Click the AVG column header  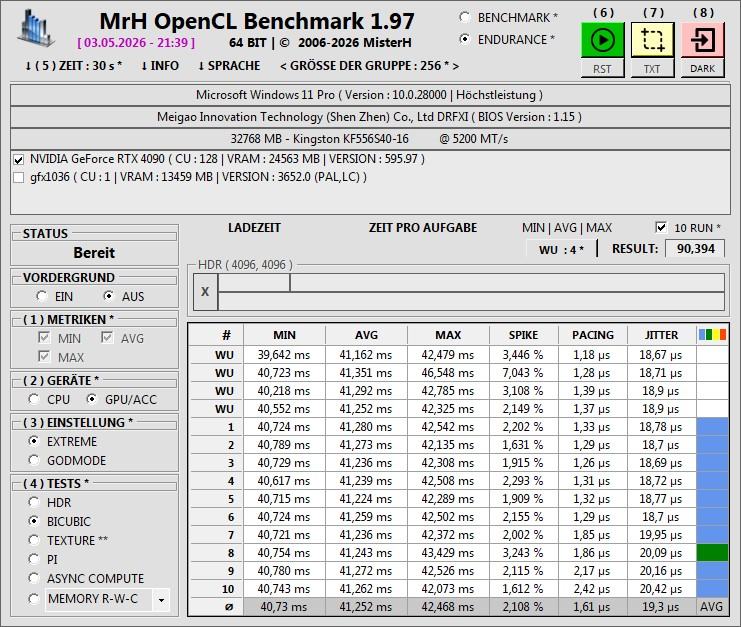(x=366, y=335)
